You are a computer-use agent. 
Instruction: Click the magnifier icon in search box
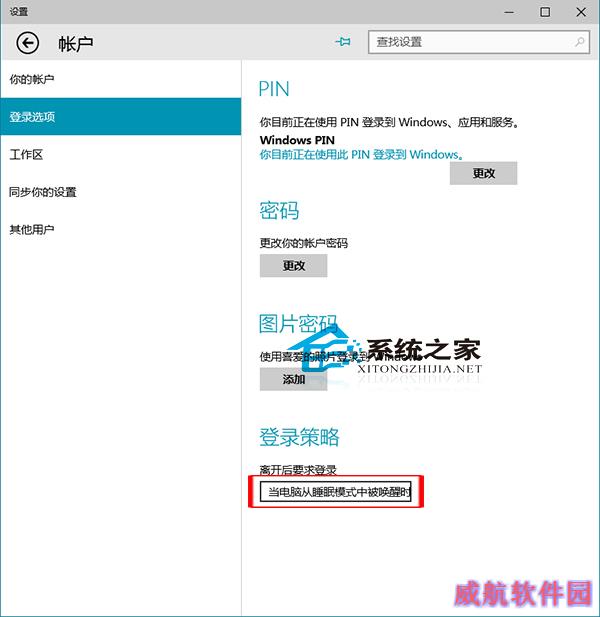[x=579, y=42]
